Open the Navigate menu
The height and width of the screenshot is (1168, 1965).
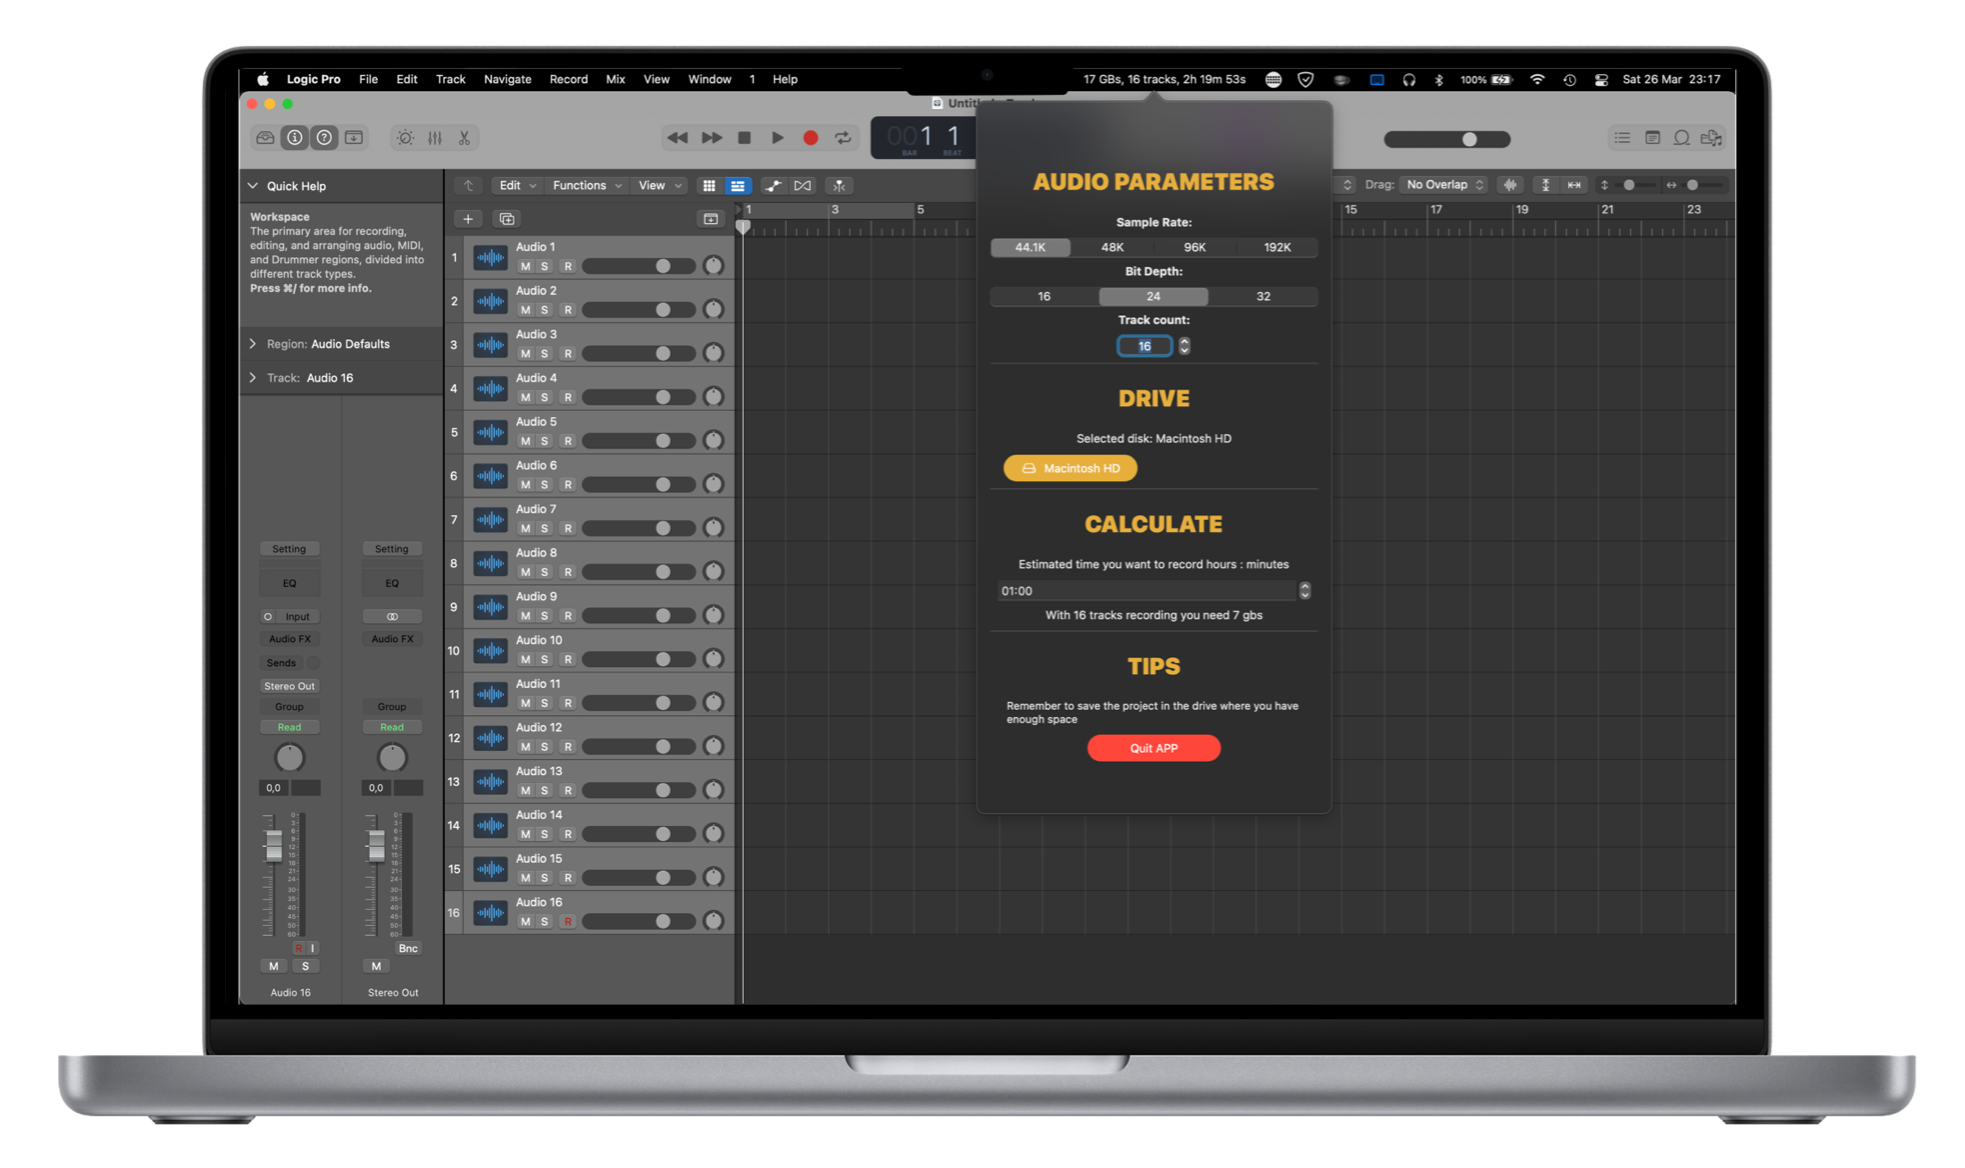coord(507,80)
